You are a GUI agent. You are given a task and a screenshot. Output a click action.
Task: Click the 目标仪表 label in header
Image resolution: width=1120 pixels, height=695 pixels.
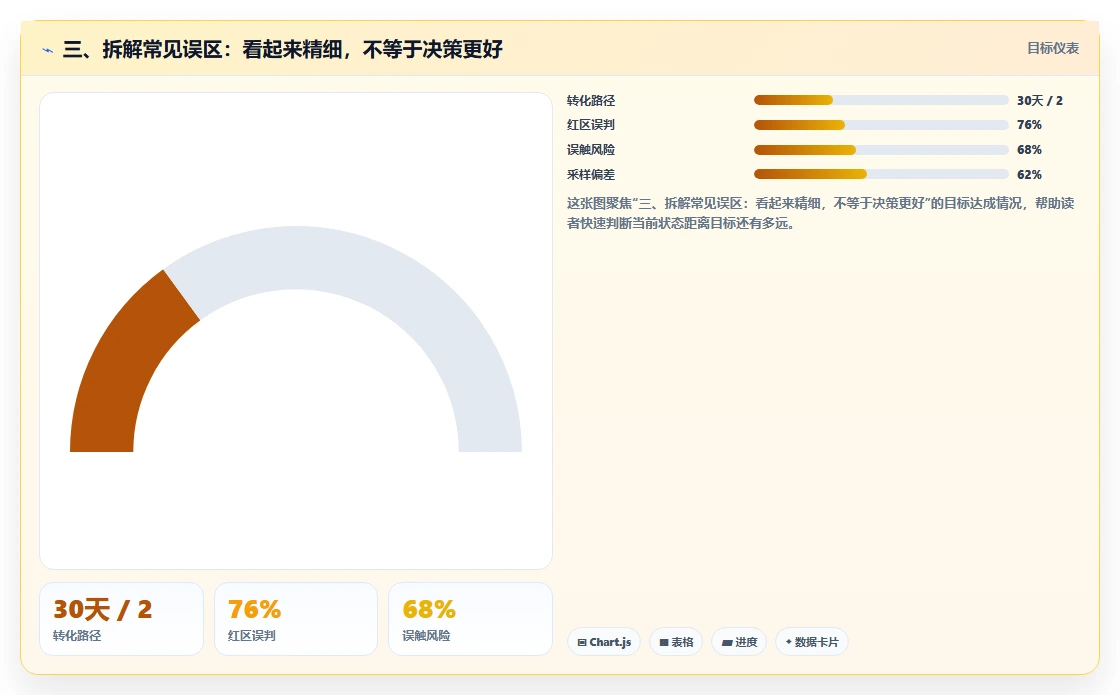[1053, 48]
